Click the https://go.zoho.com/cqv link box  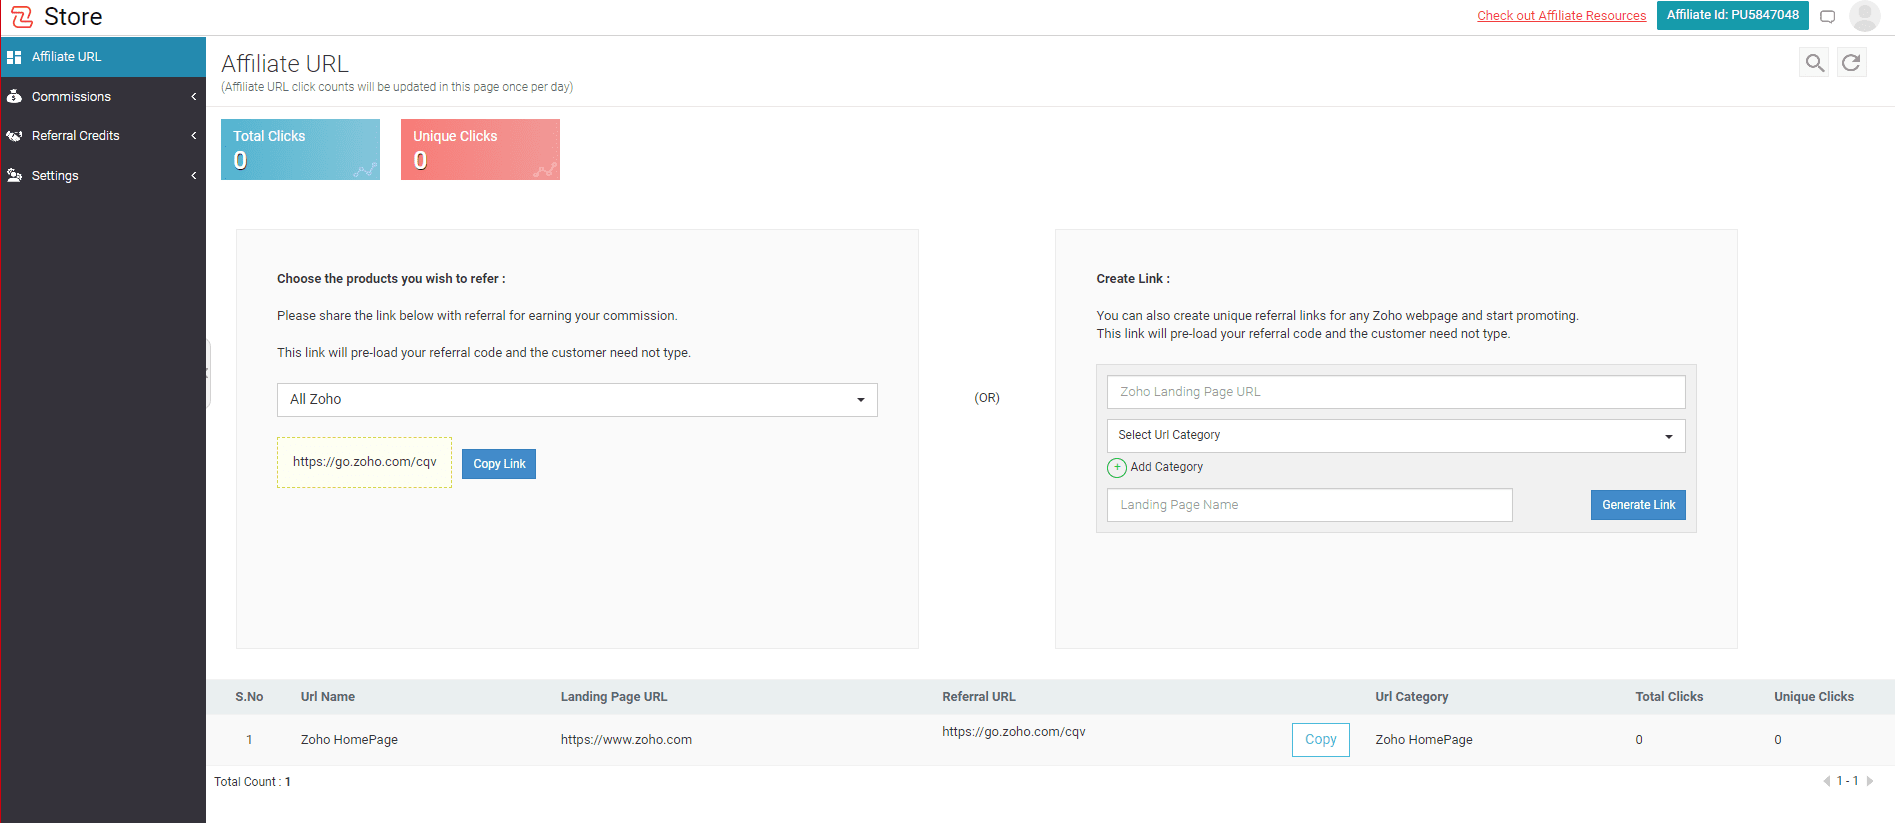coord(364,462)
